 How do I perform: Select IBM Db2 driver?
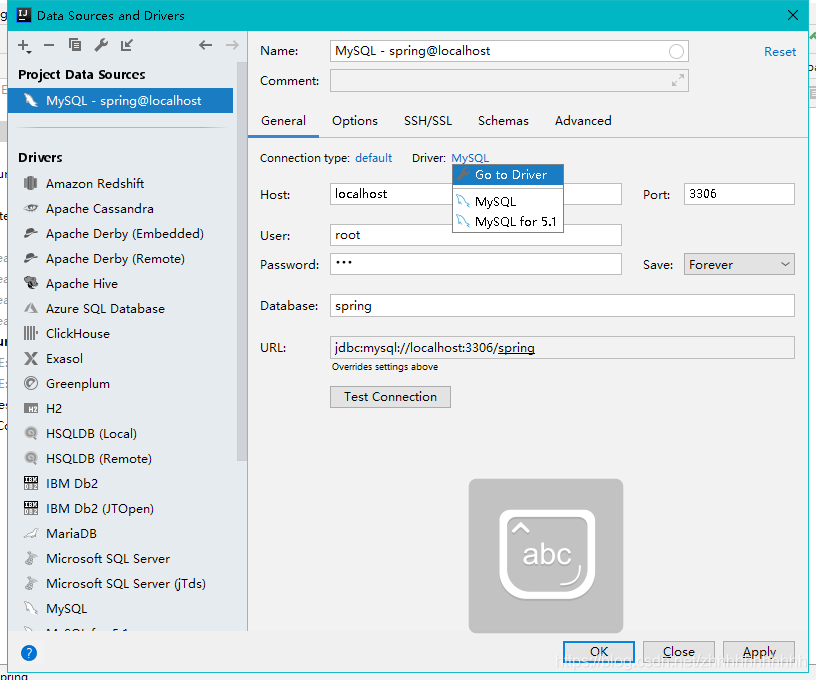pos(72,483)
